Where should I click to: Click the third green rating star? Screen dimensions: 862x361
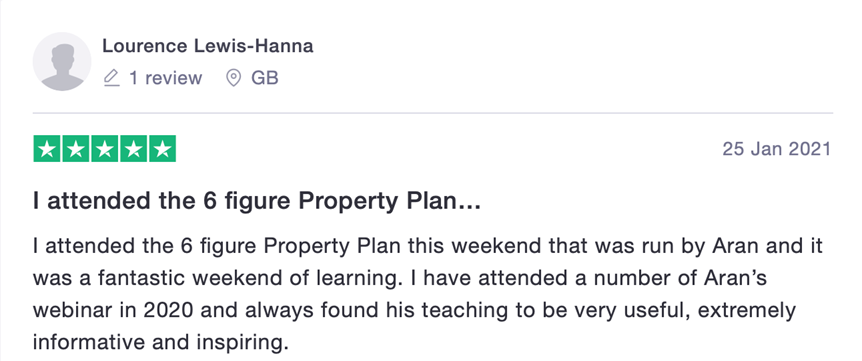104,149
